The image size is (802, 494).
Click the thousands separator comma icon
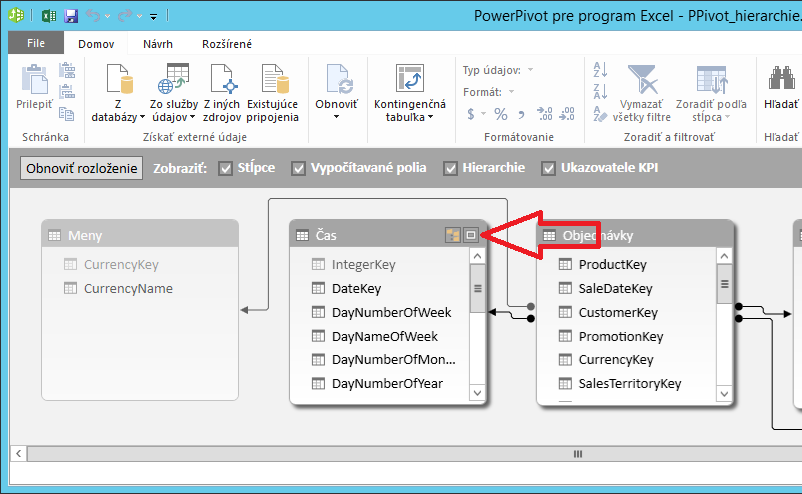coord(521,115)
